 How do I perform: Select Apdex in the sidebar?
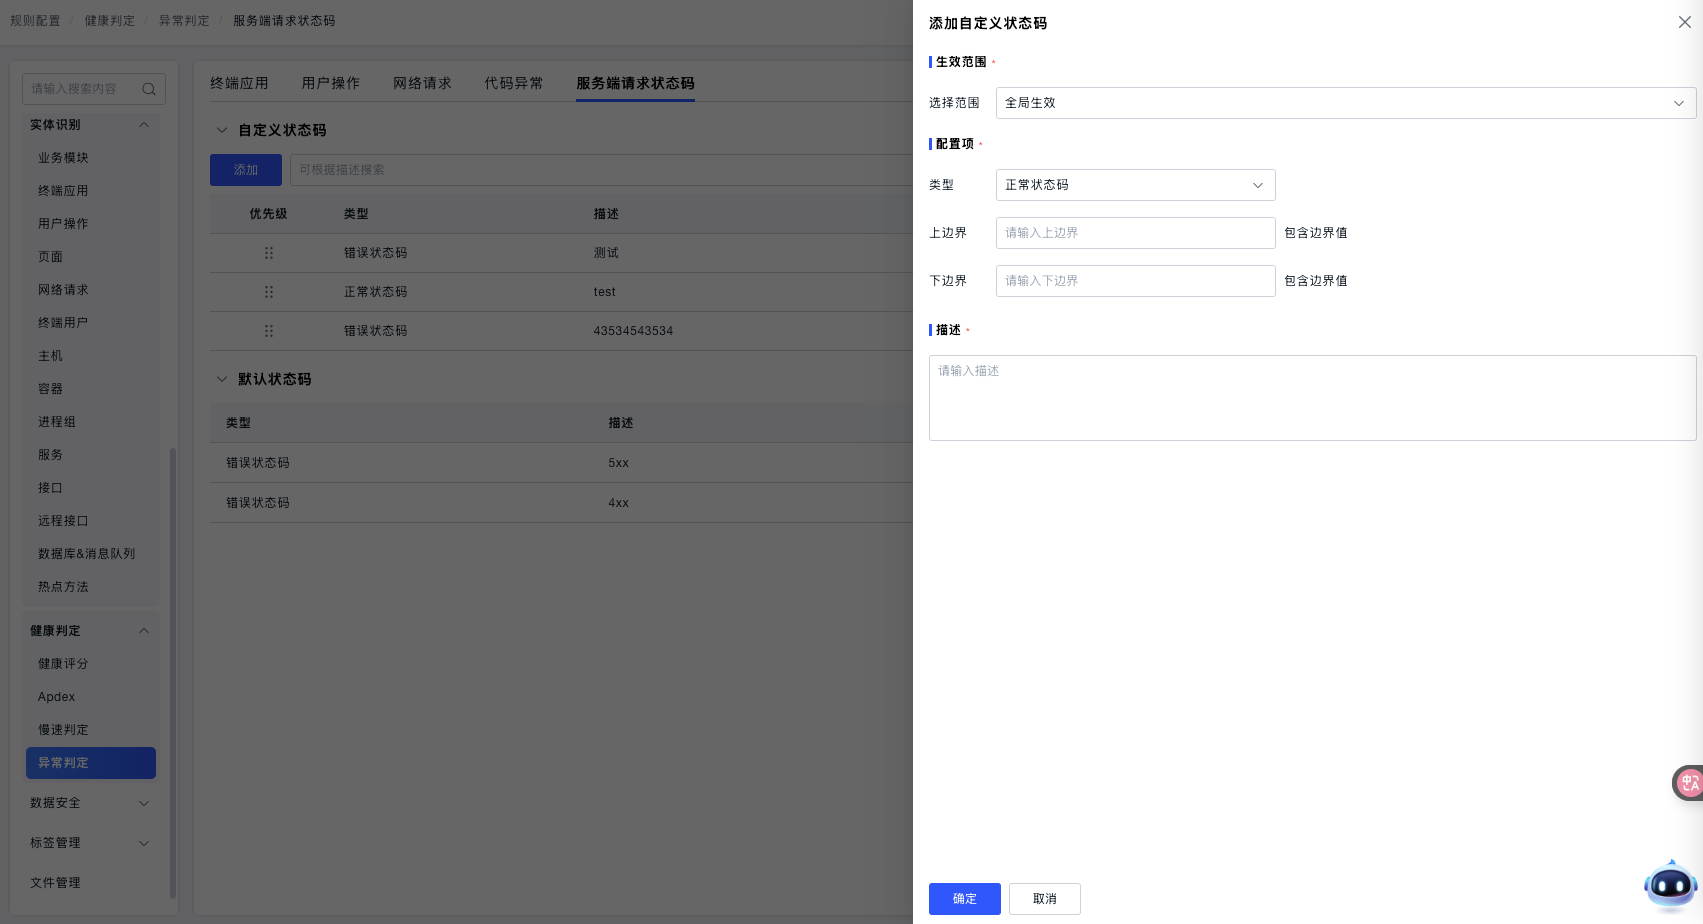pos(57,697)
